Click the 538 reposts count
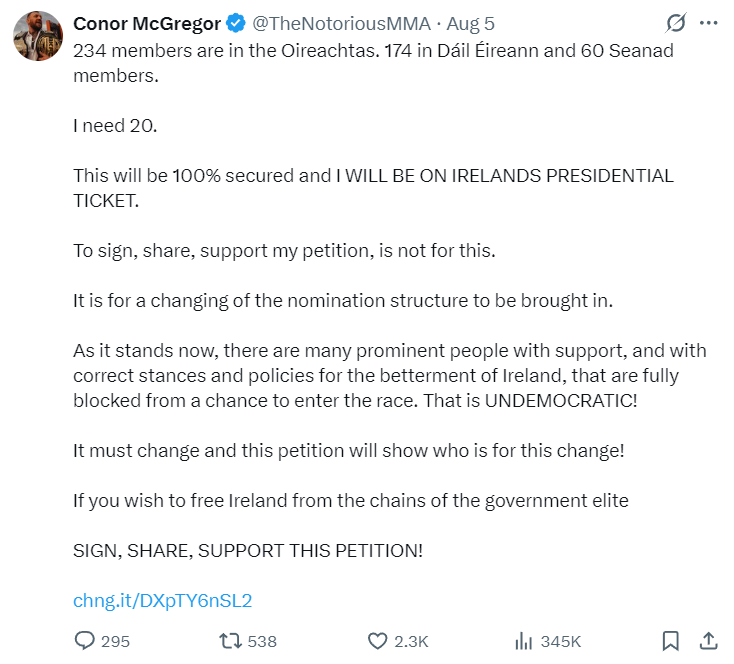Viewport: 734px width, 664px height. (x=261, y=641)
